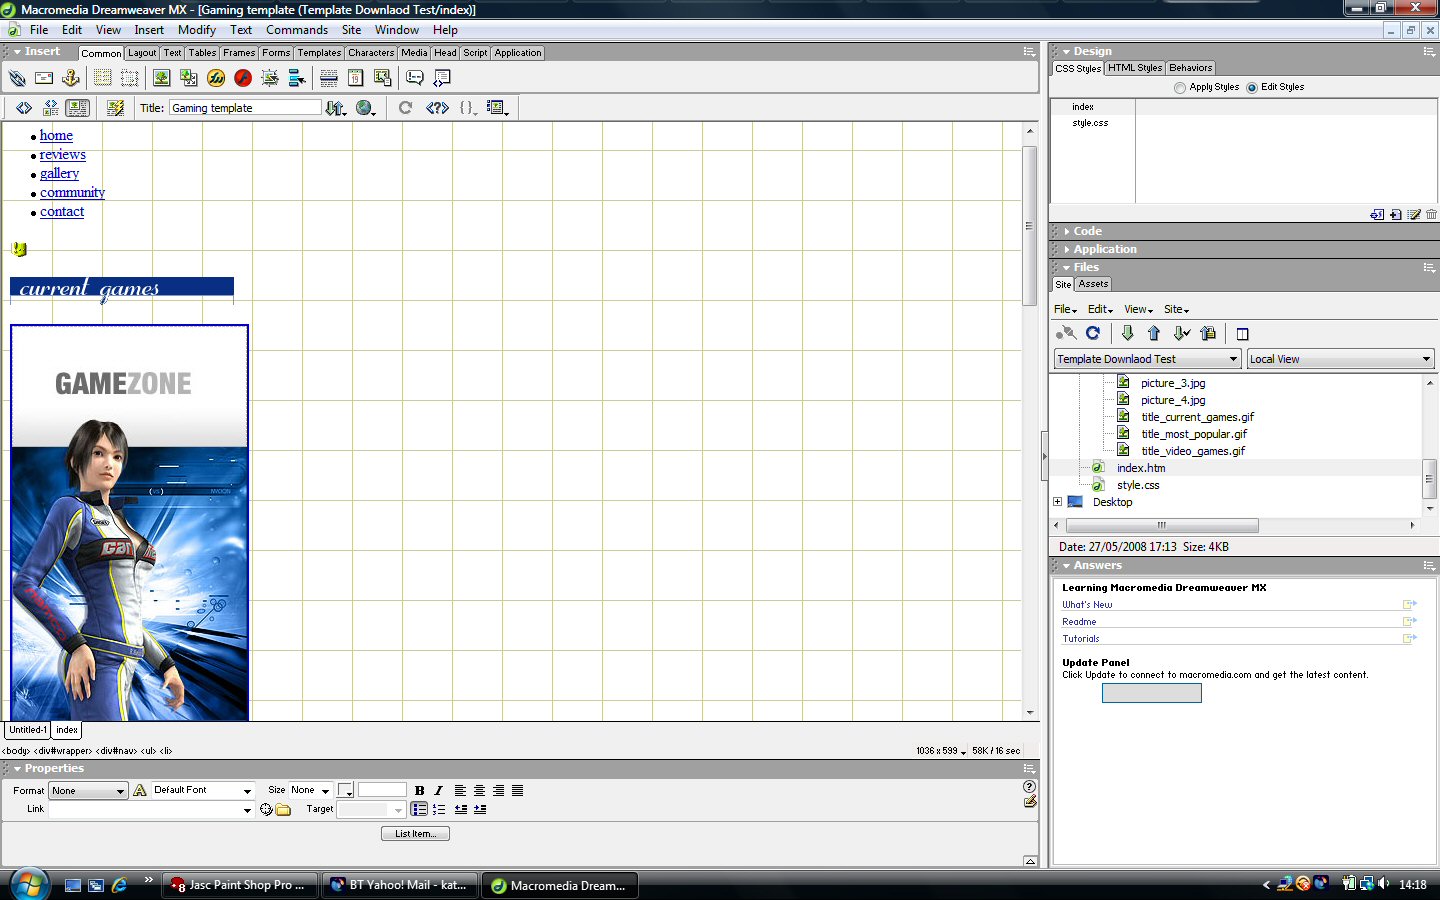Insert a tabular data icon
Image resolution: width=1440 pixels, height=900 pixels.
pos(382,78)
